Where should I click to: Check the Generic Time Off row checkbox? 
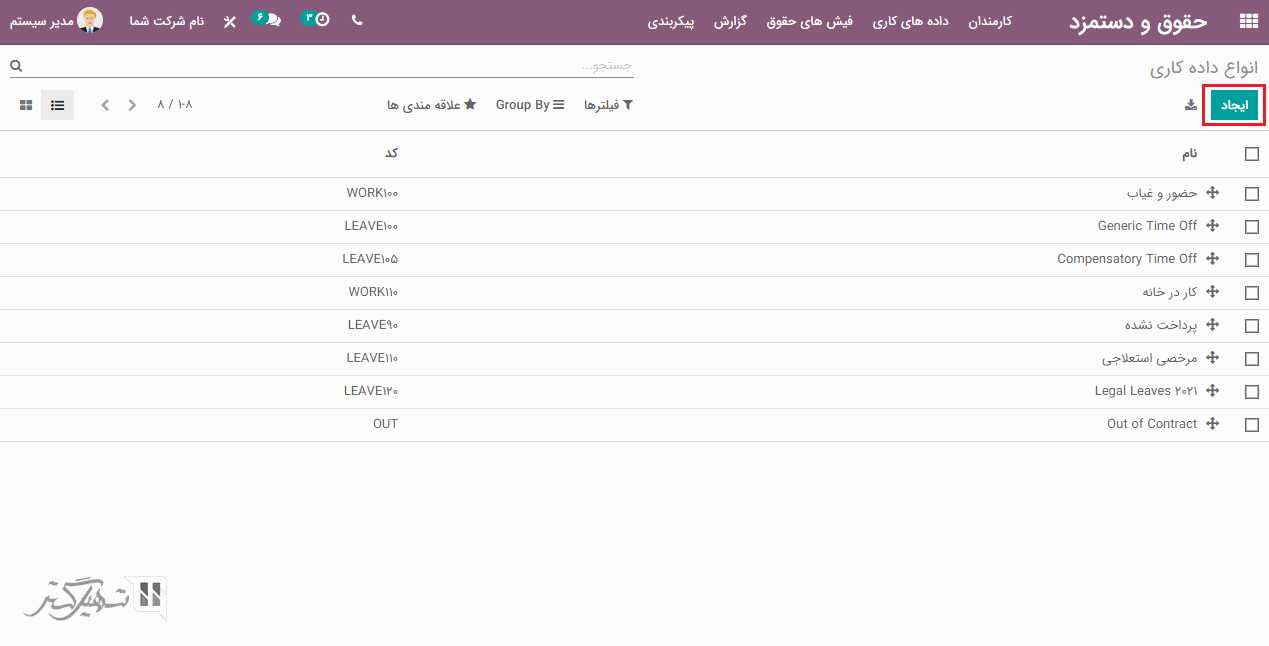pos(1252,227)
